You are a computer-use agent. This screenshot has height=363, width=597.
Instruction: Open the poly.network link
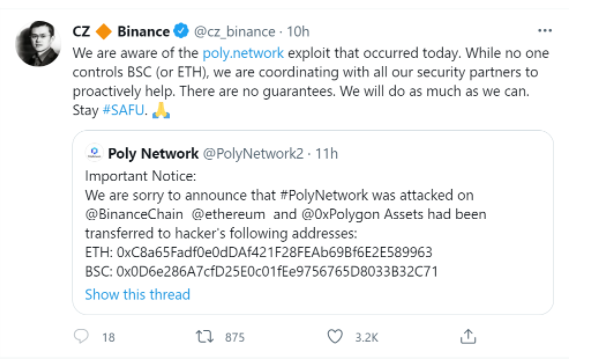pyautogui.click(x=243, y=53)
